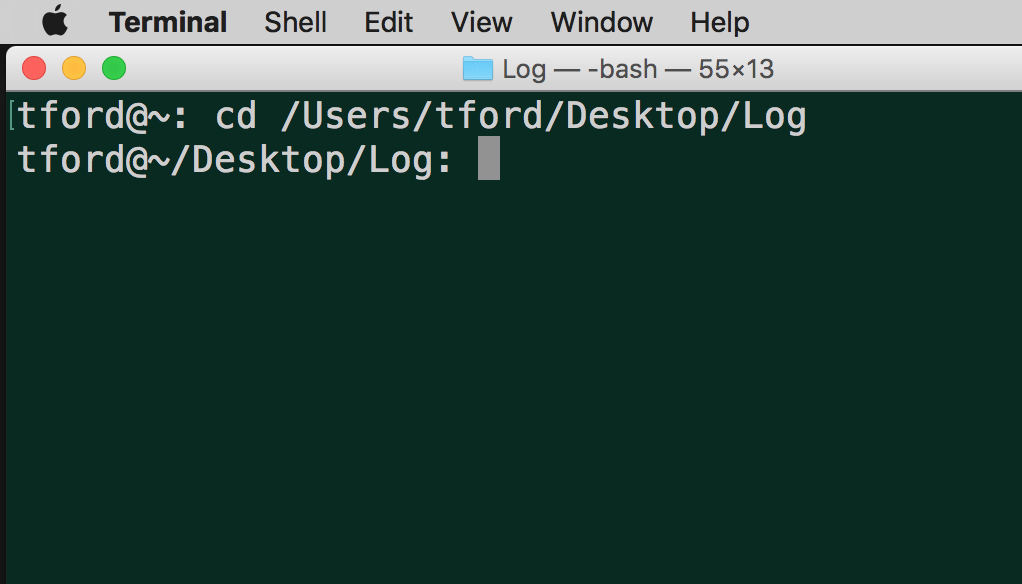The height and width of the screenshot is (584, 1022).
Task: Open the Edit menu
Action: [x=388, y=22]
